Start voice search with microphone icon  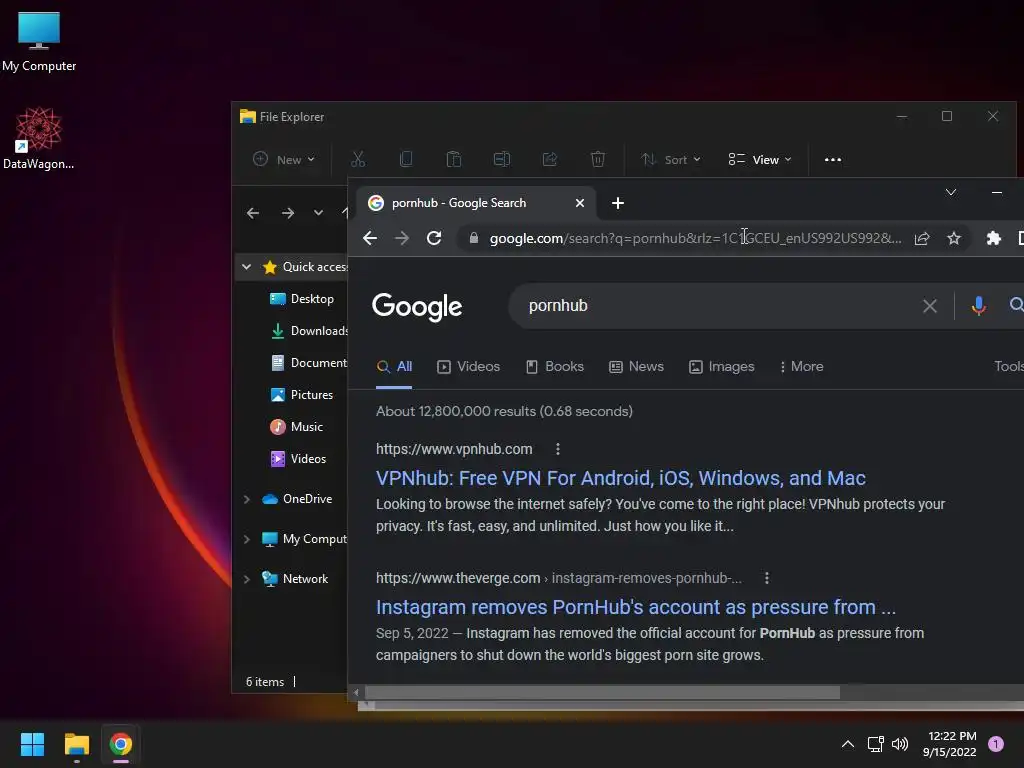[978, 306]
